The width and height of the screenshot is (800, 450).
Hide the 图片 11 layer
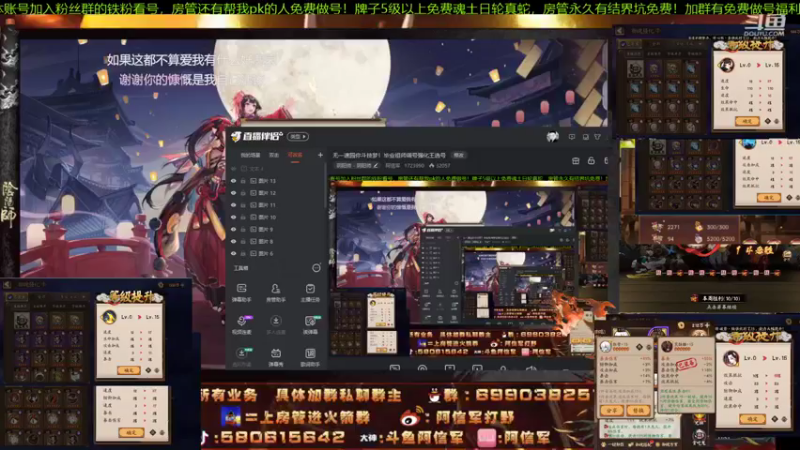click(234, 205)
